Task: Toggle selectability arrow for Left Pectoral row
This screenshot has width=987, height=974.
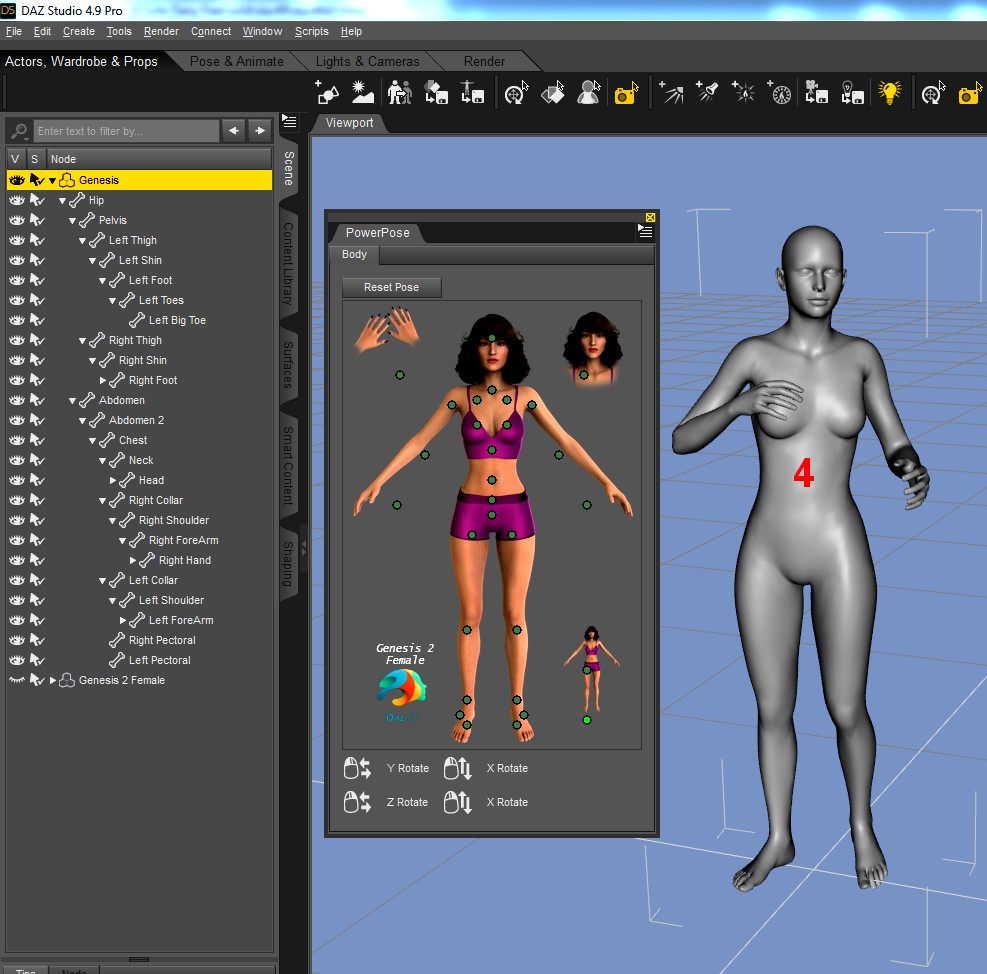Action: [x=37, y=660]
